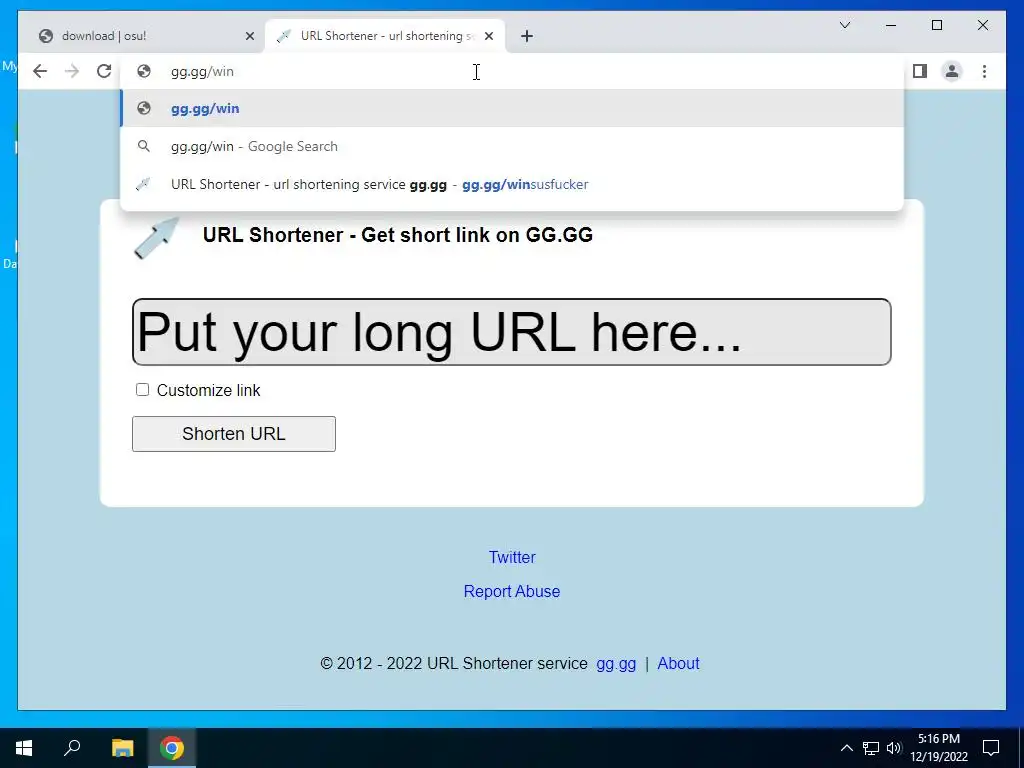
Task: Open the Twitter link
Action: (x=512, y=557)
